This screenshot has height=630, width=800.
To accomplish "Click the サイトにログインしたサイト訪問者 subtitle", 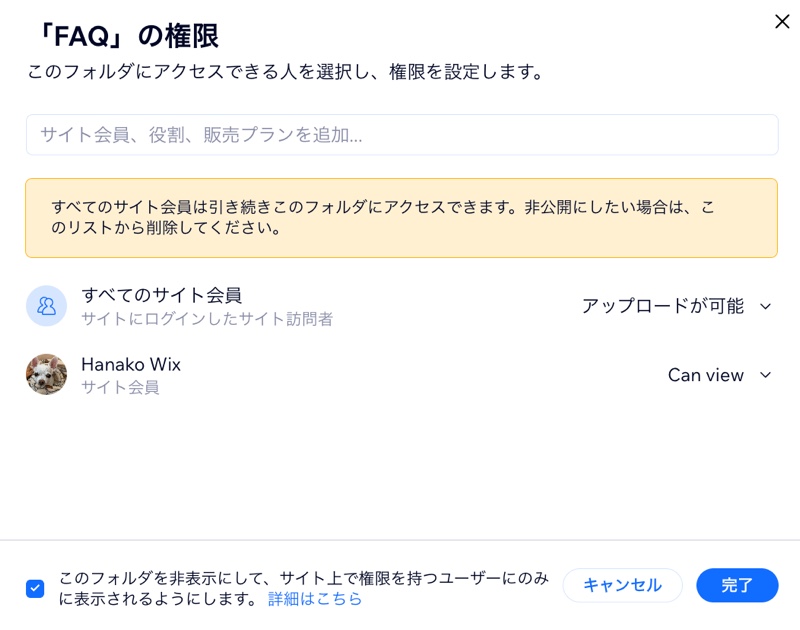I will pos(207,319).
